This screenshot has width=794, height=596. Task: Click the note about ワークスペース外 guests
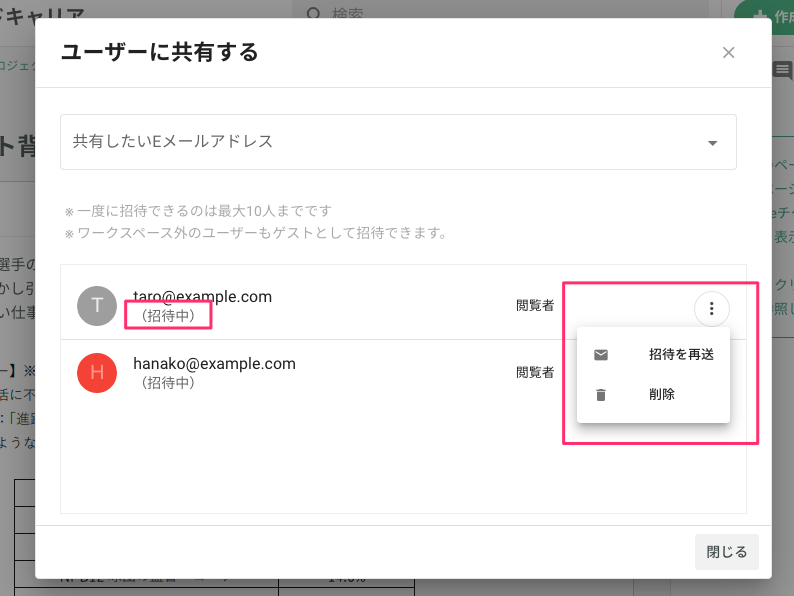[x=256, y=233]
